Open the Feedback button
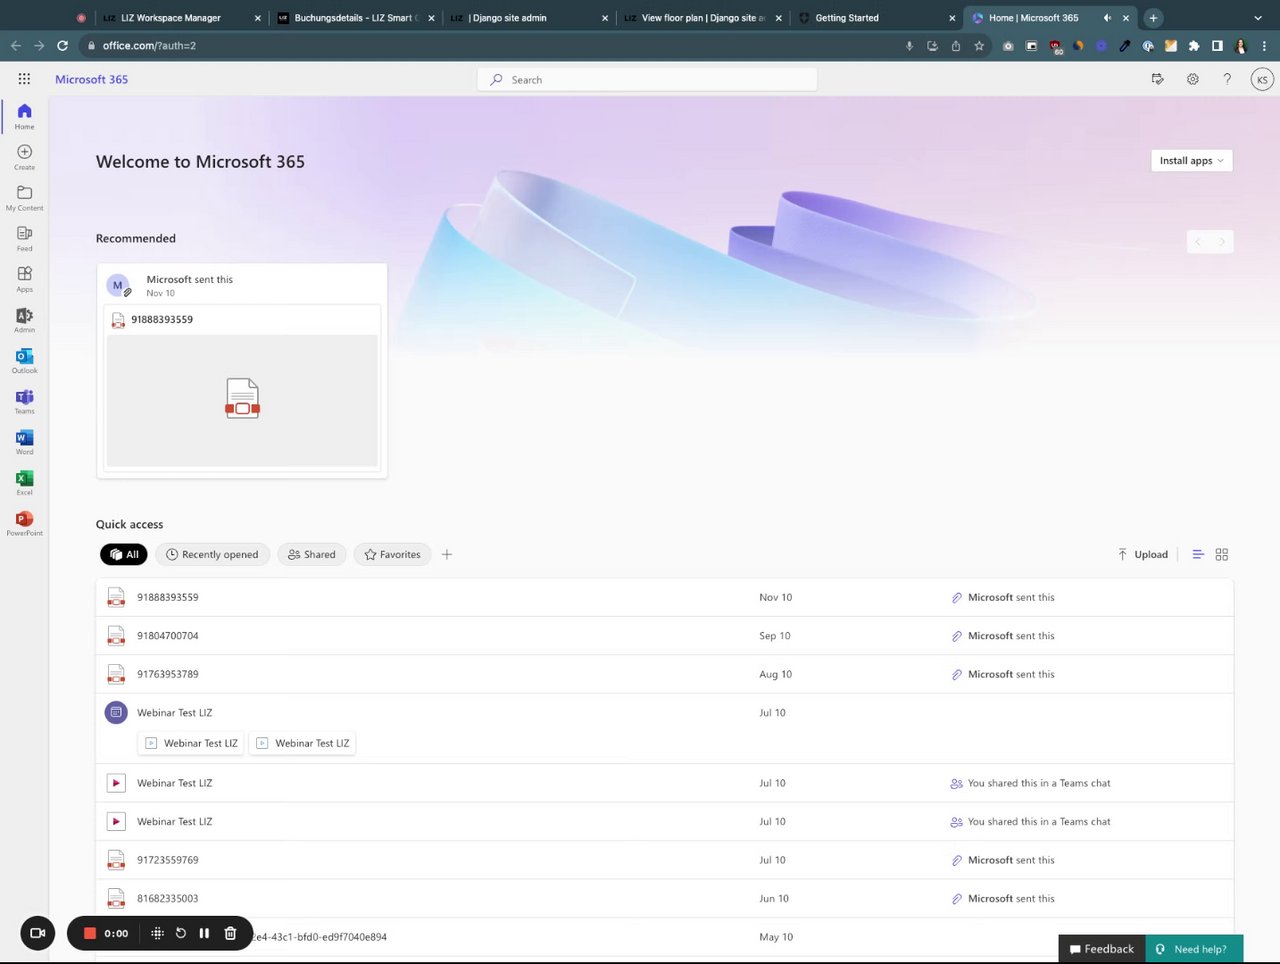1280x964 pixels. click(x=1102, y=949)
